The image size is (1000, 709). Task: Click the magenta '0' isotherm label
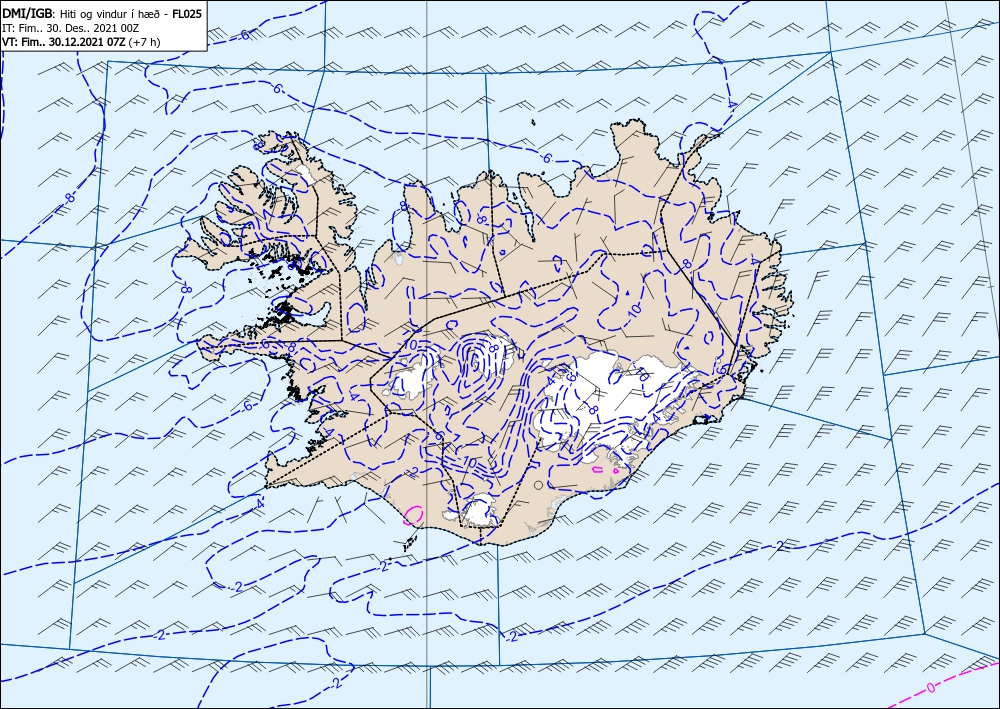pyautogui.click(x=930, y=688)
